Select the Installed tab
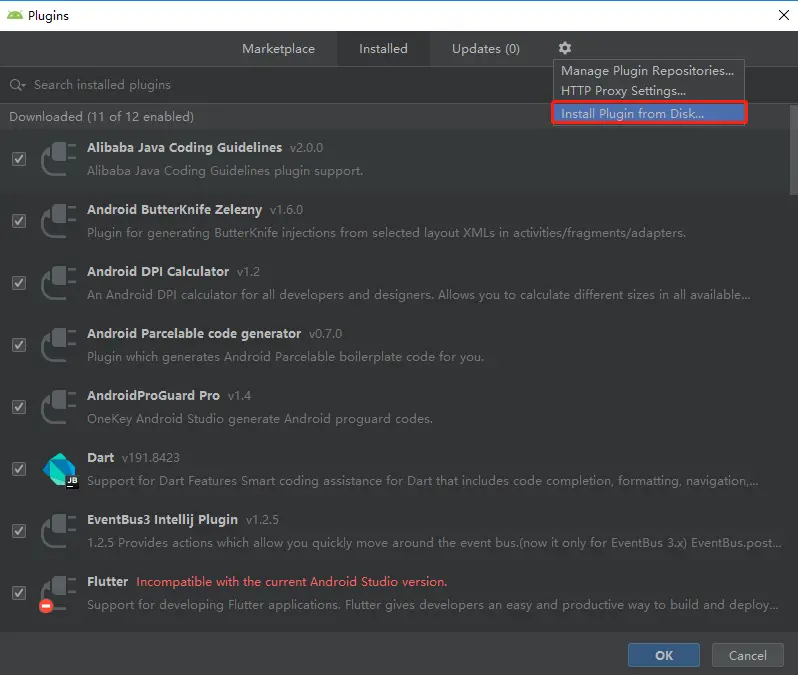The image size is (798, 675). tap(383, 49)
